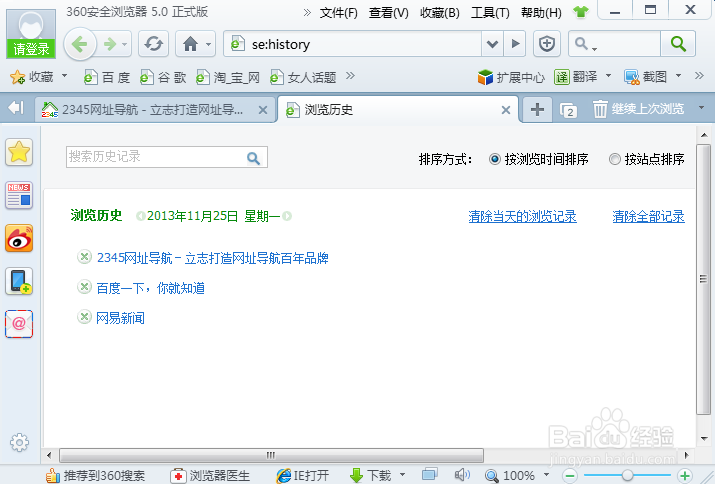The width and height of the screenshot is (715, 484).
Task: Click the 翻译 translate tool
Action: pyautogui.click(x=575, y=77)
